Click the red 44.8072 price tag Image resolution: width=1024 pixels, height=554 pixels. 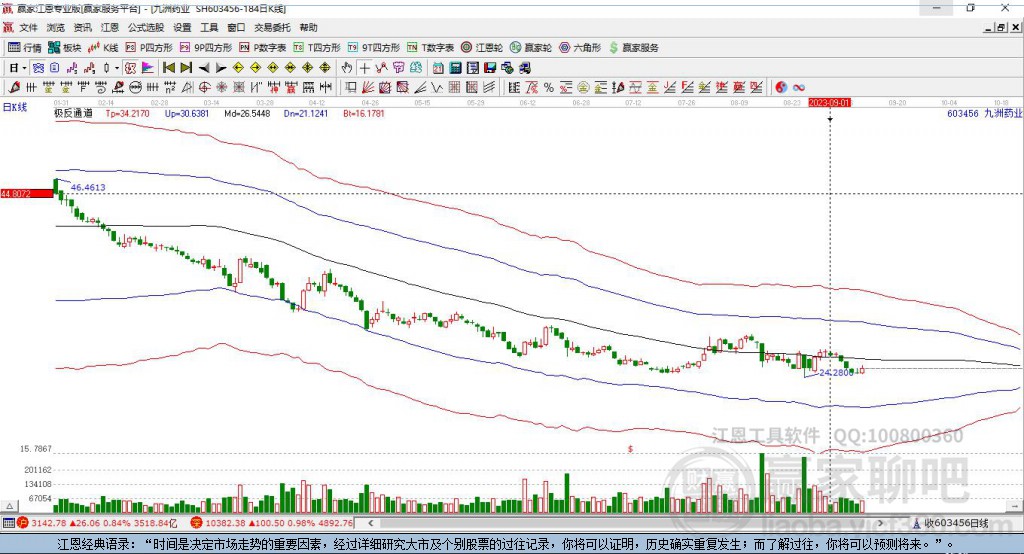(x=27, y=193)
